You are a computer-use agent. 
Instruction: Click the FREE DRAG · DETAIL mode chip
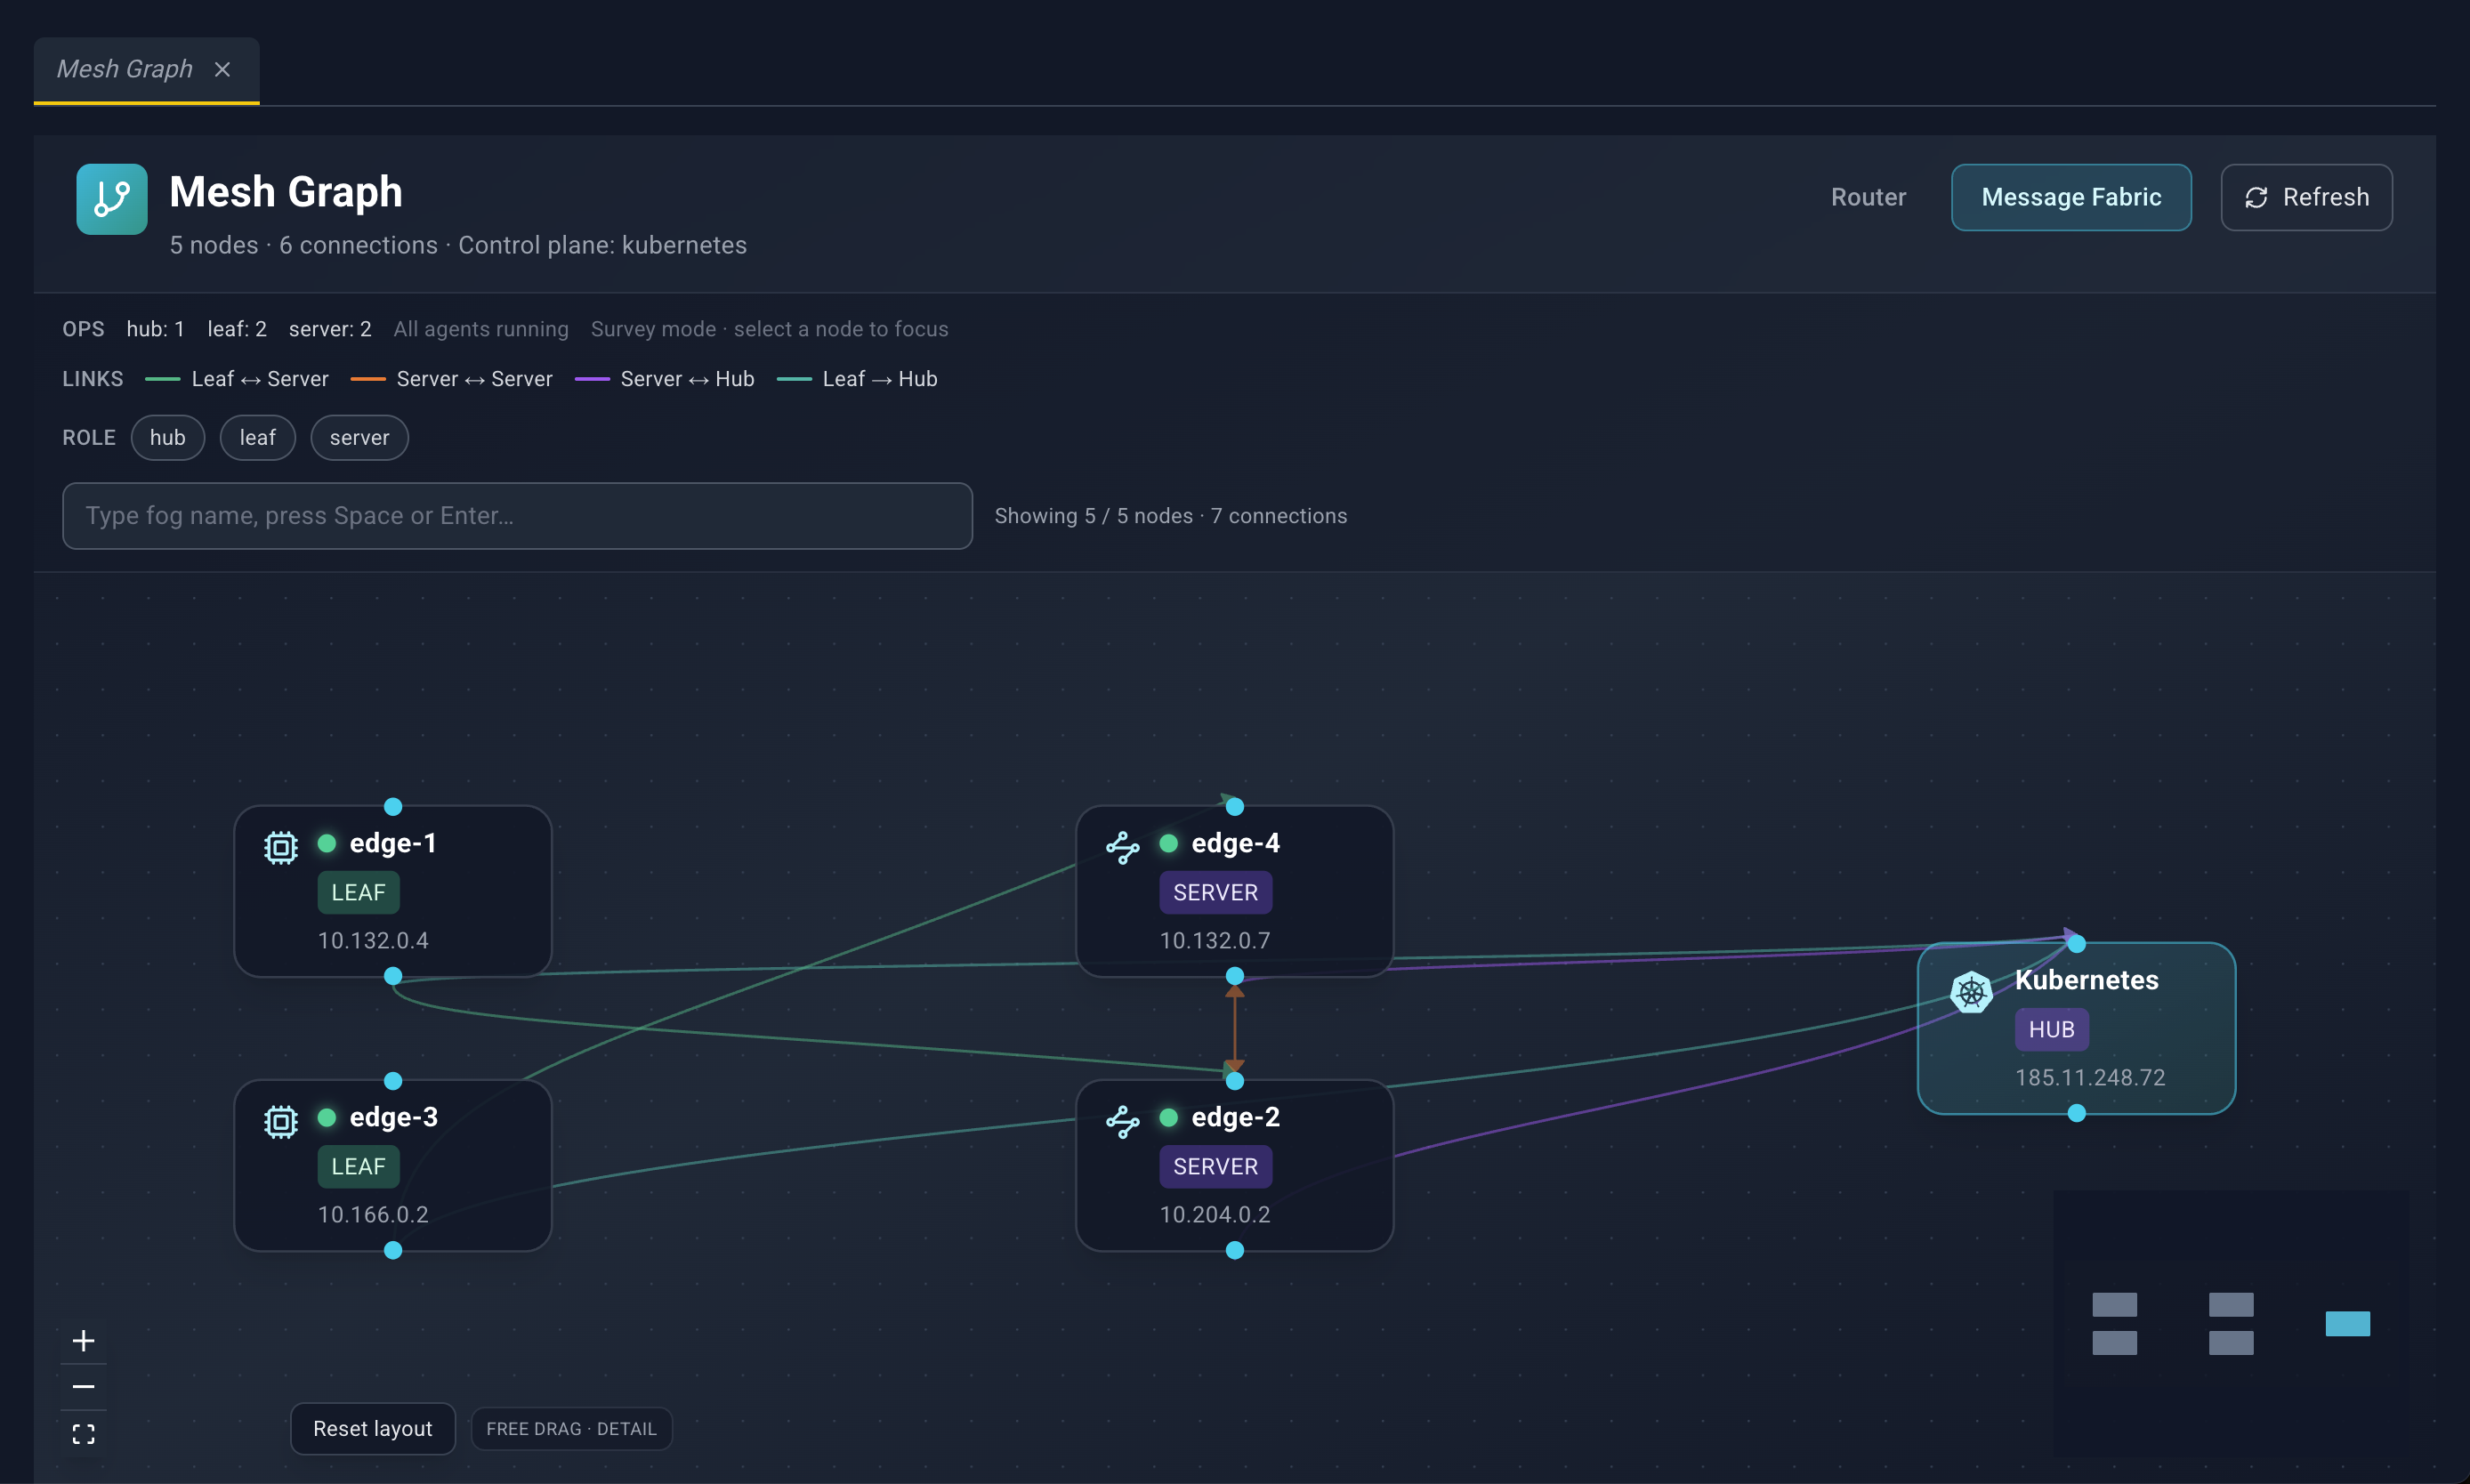point(571,1429)
